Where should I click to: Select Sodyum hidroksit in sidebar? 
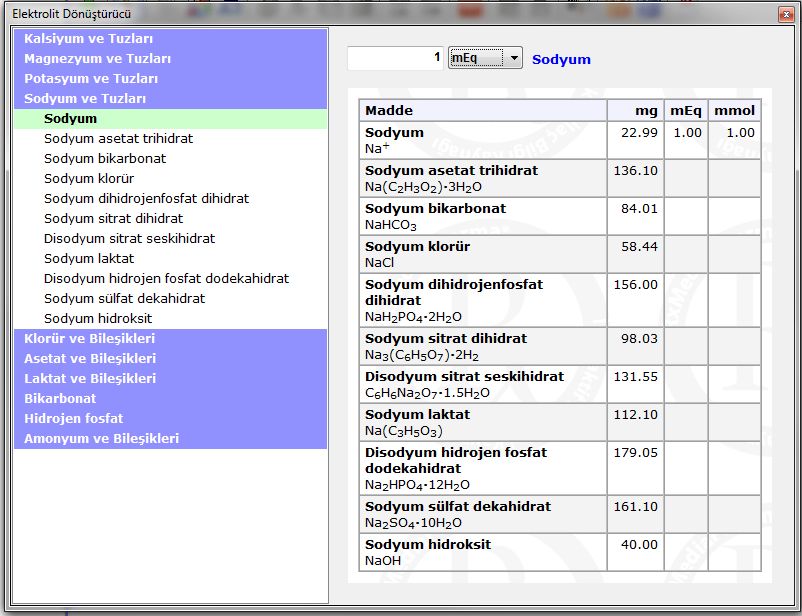click(x=98, y=318)
